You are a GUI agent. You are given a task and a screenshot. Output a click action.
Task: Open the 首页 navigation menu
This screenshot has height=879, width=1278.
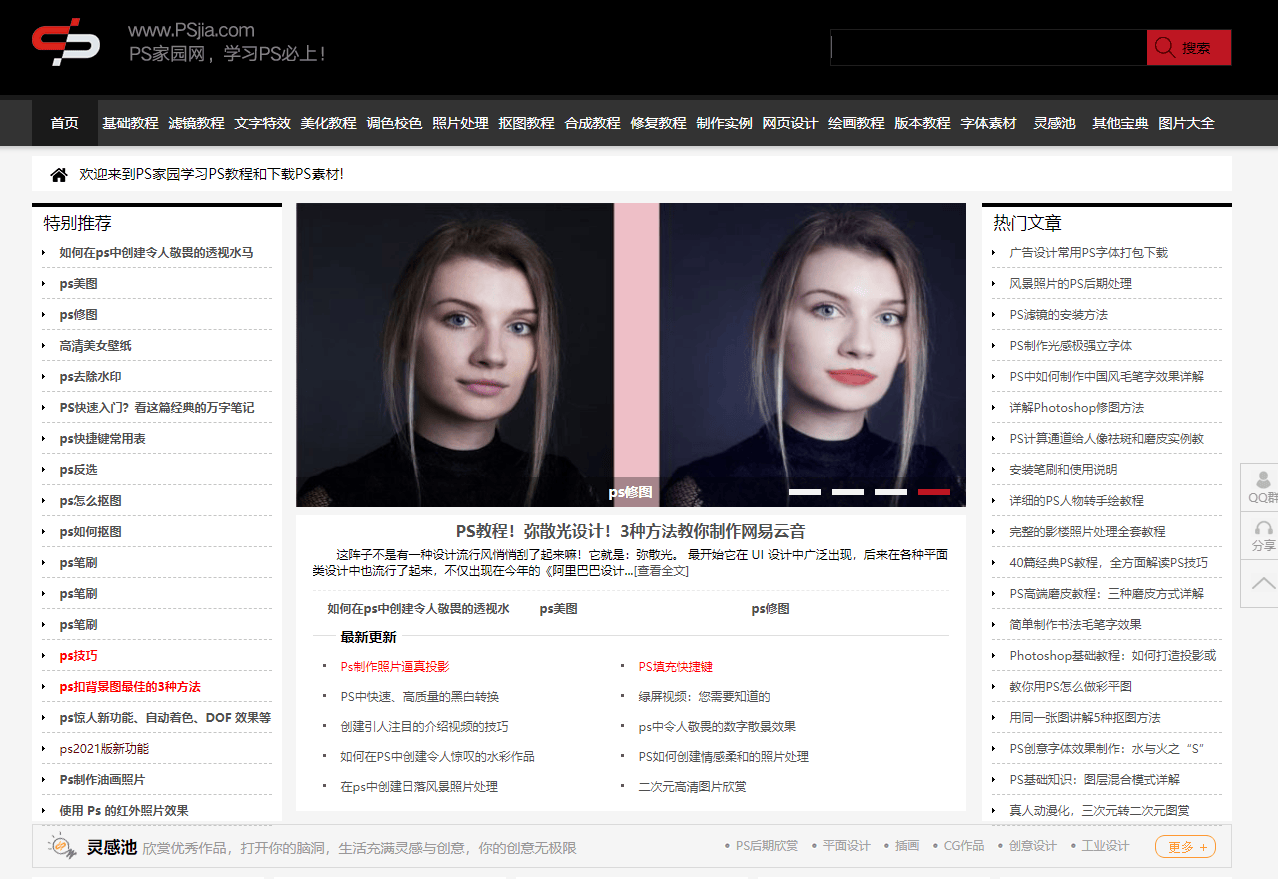coord(64,122)
